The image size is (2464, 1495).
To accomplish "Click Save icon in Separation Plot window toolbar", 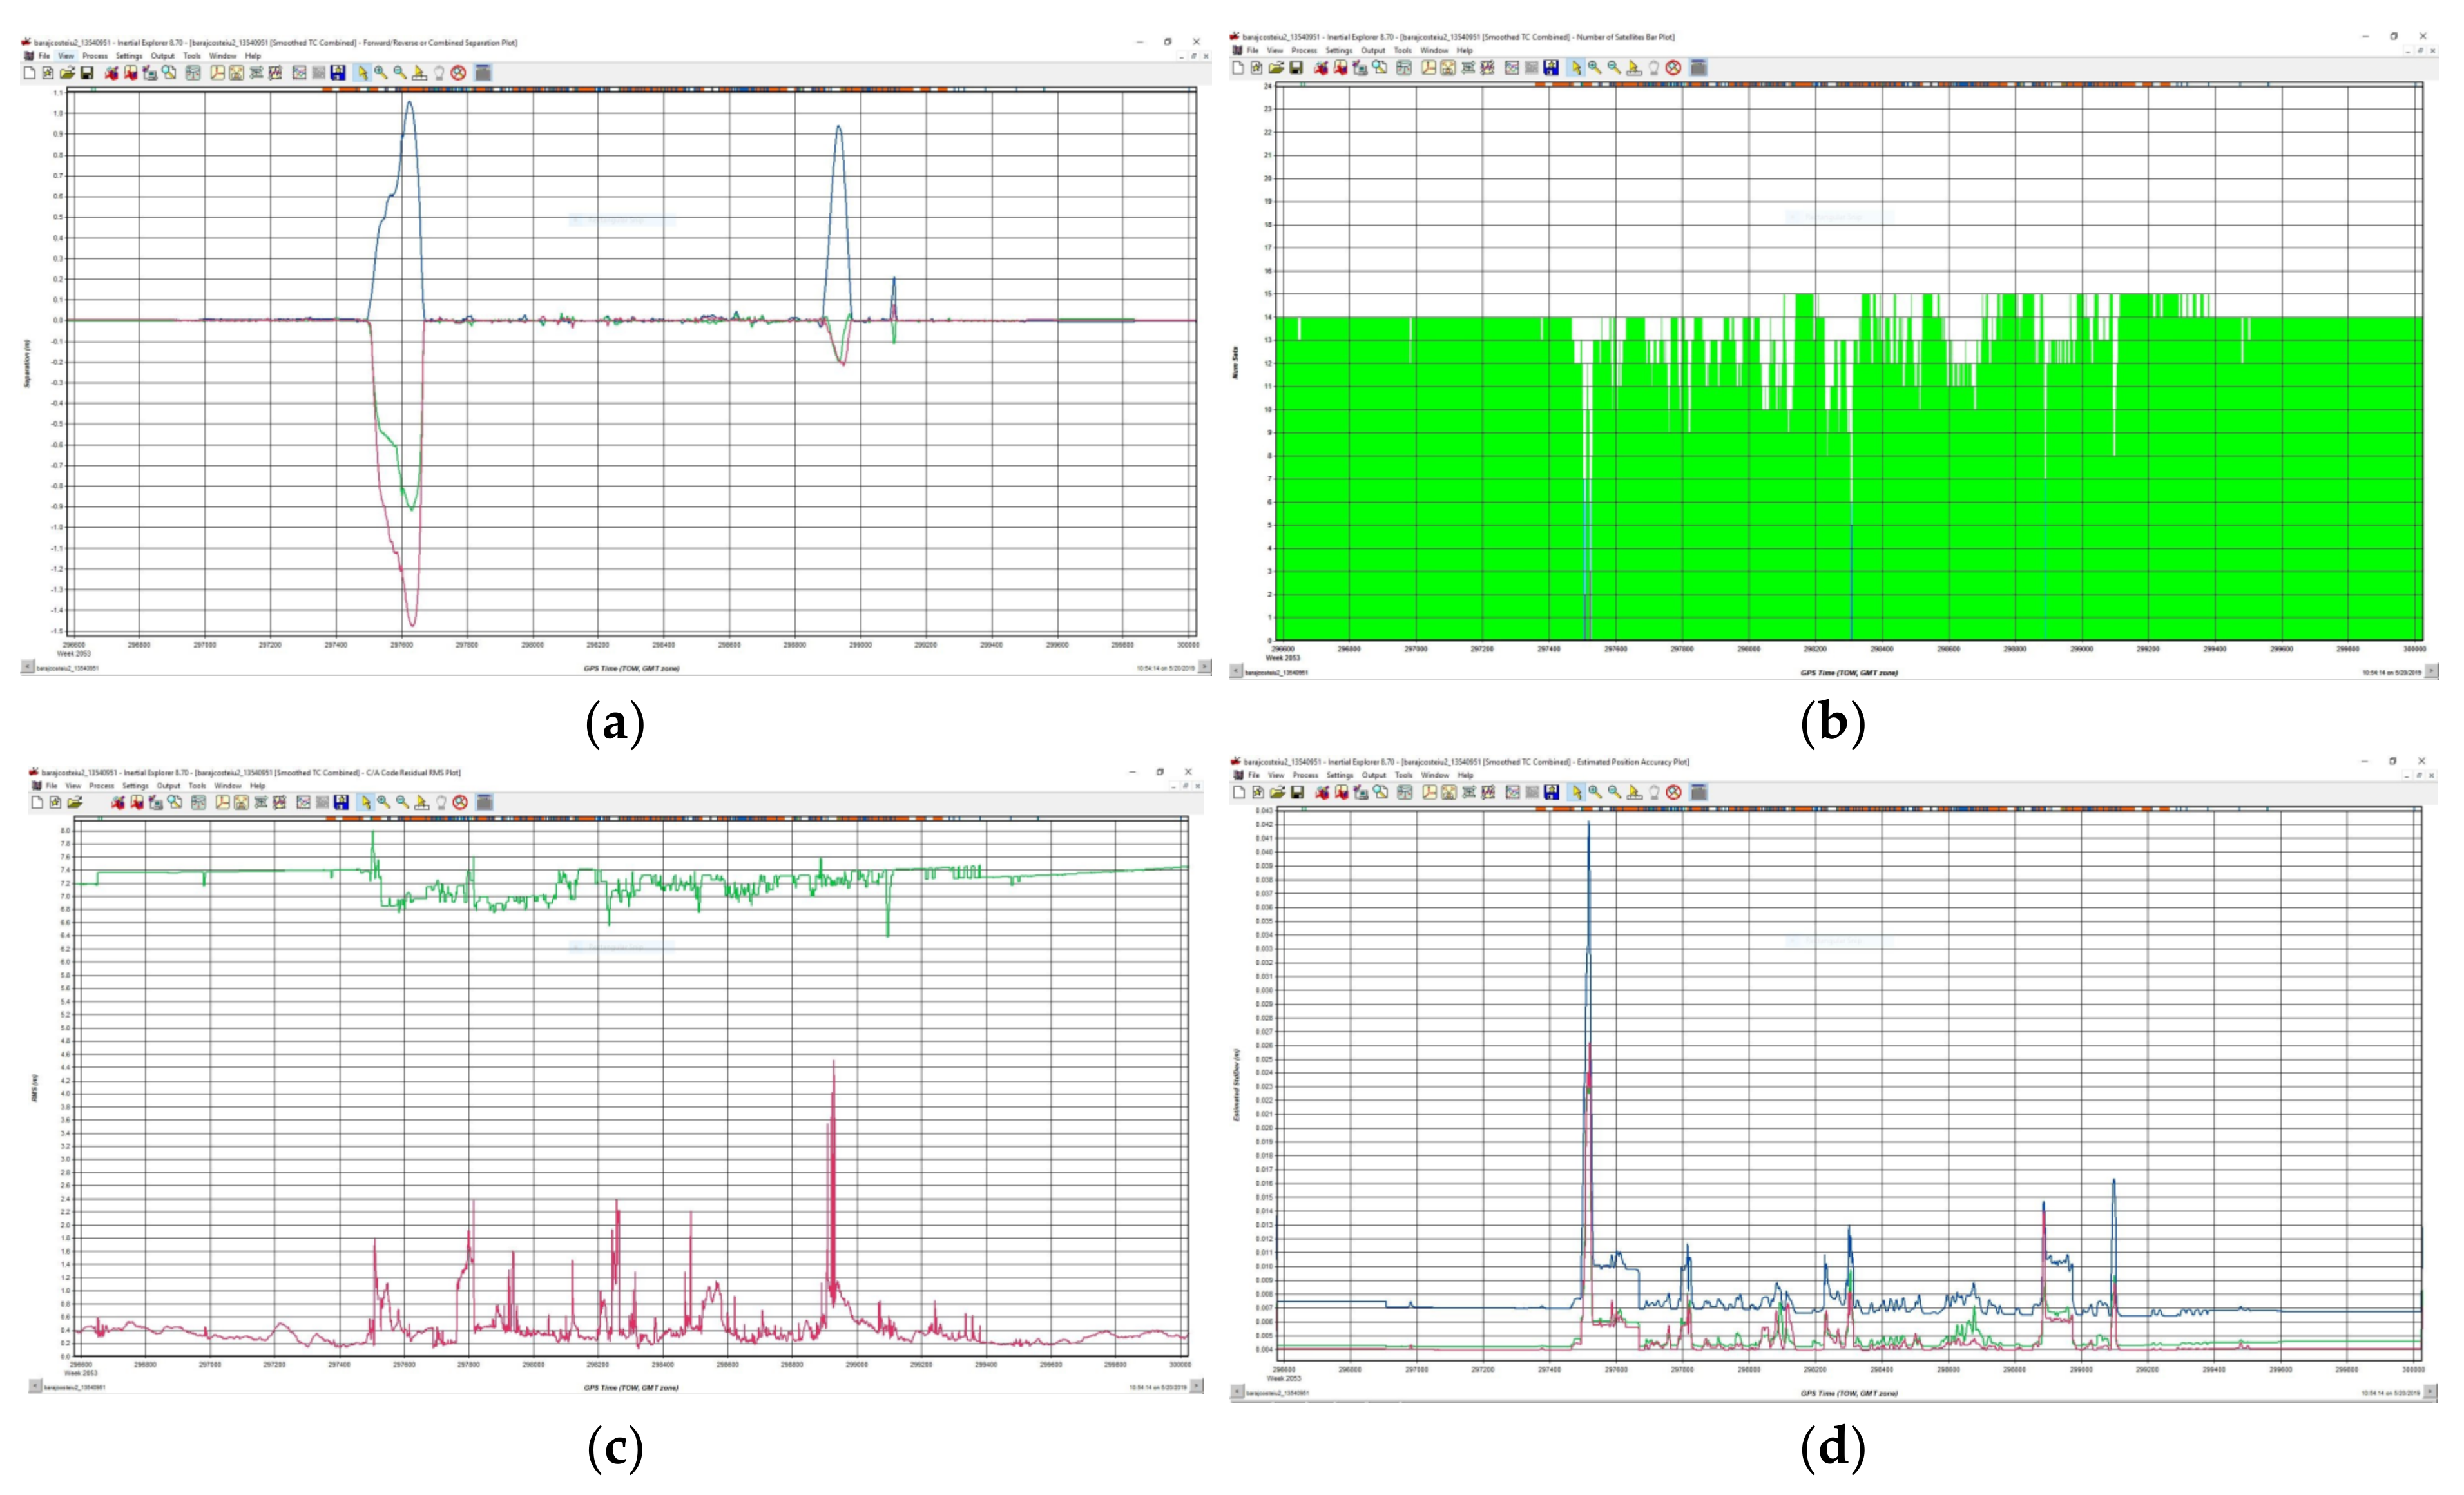I will click(x=87, y=73).
